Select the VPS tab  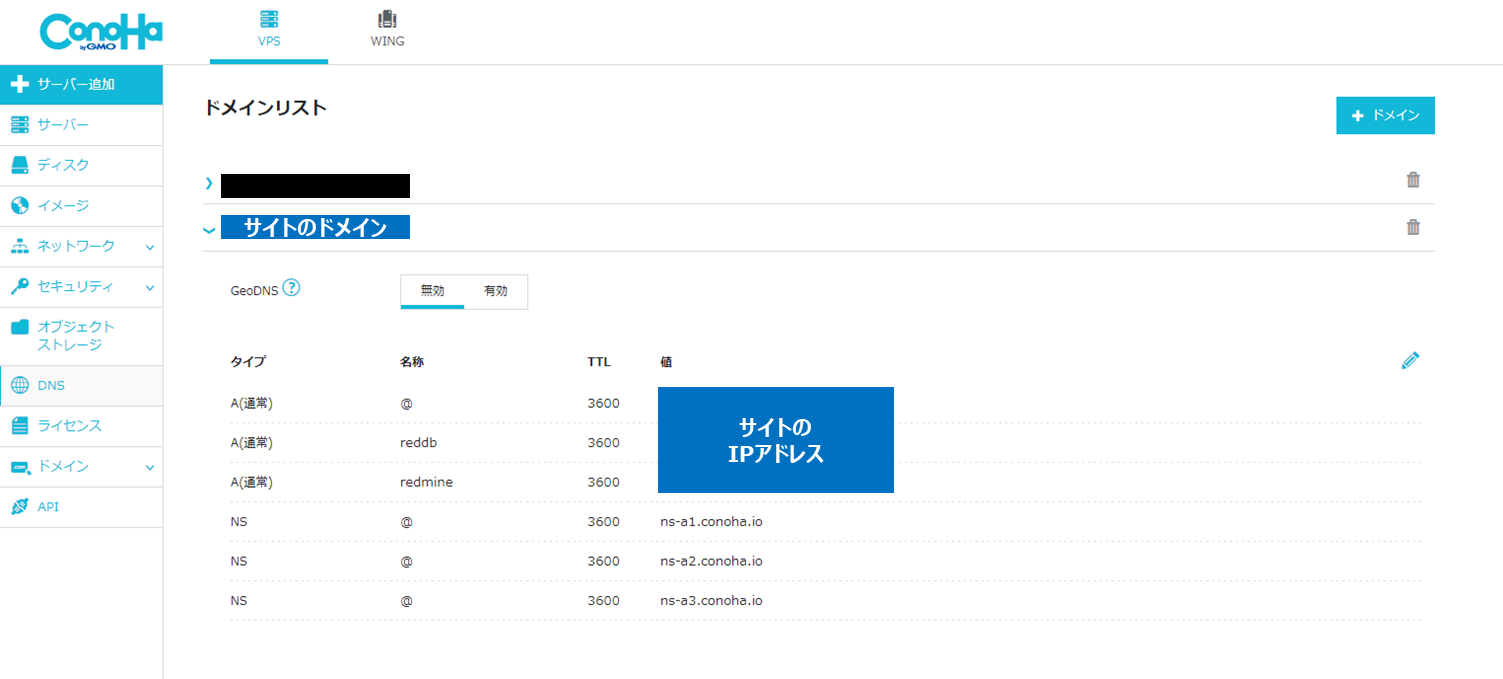[268, 30]
